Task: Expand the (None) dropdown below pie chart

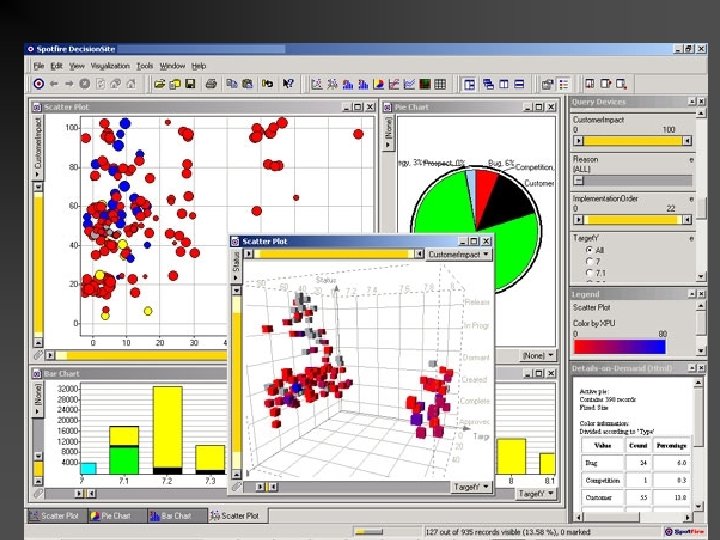Action: click(538, 355)
